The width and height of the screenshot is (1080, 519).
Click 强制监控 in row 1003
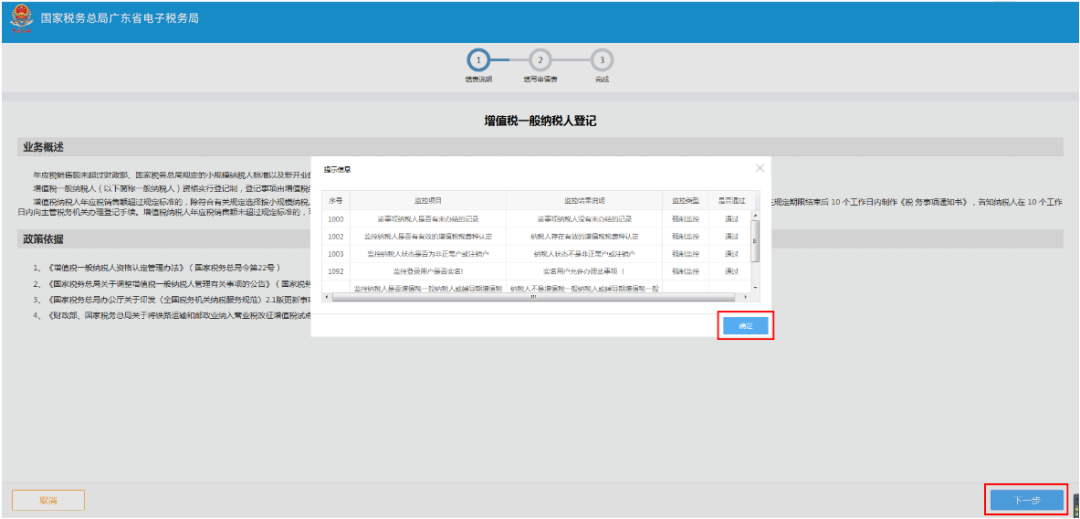point(685,254)
